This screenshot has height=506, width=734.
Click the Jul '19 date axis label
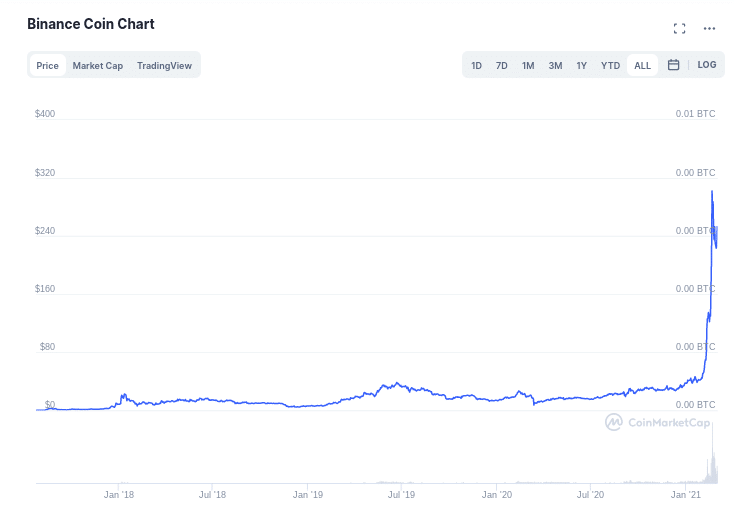click(x=402, y=495)
